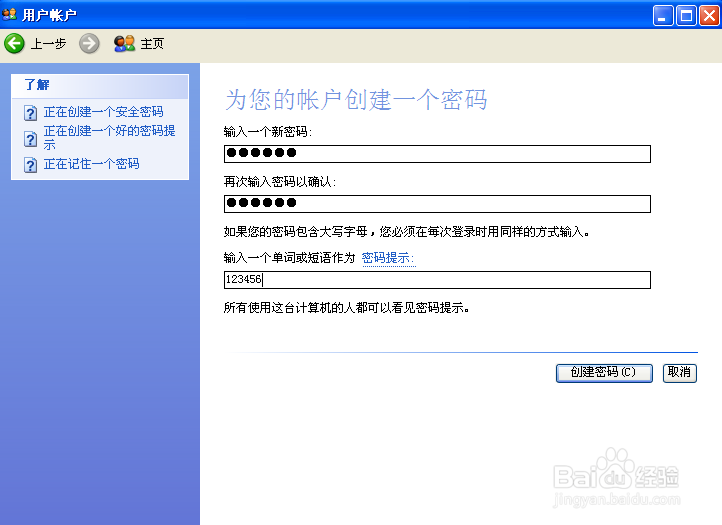Screen dimensions: 722x525
Task: Click the 了解 panel header
Action: [x=100, y=86]
